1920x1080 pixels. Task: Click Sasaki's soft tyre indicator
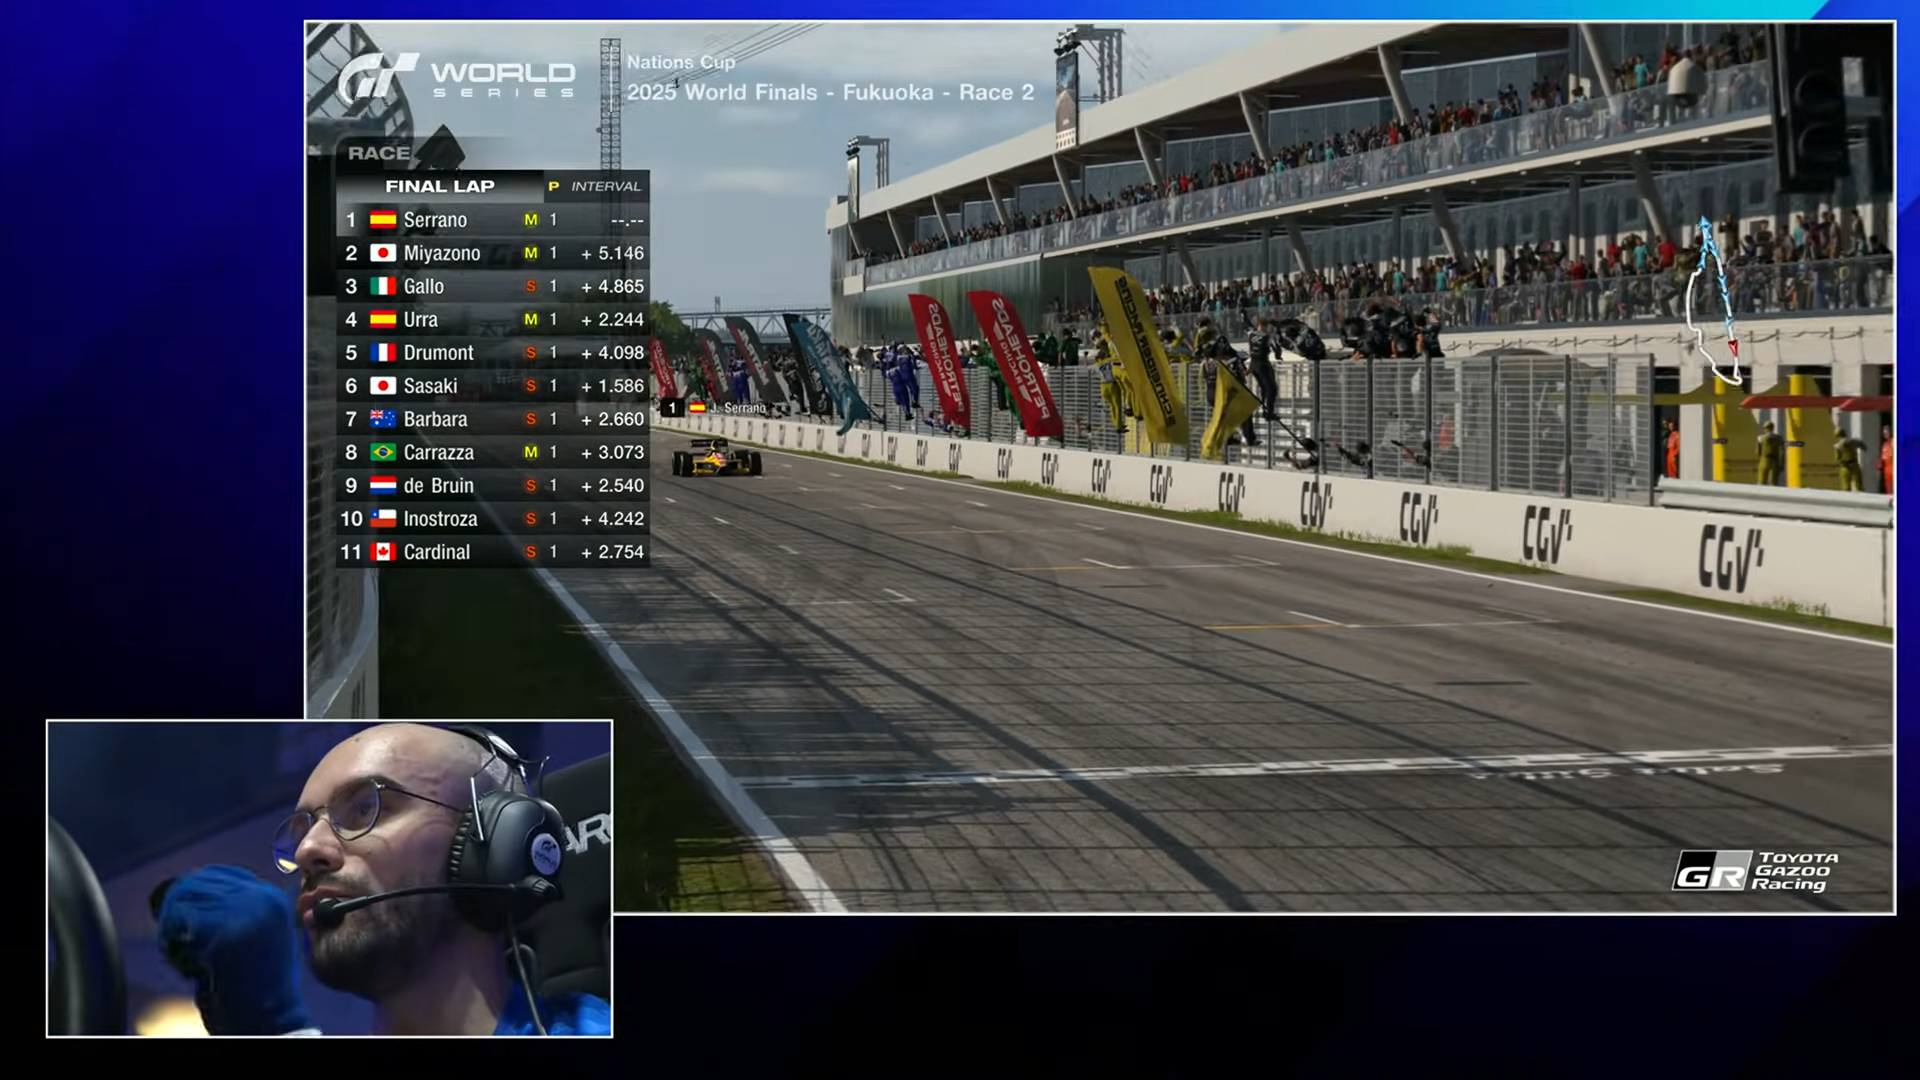[531, 386]
